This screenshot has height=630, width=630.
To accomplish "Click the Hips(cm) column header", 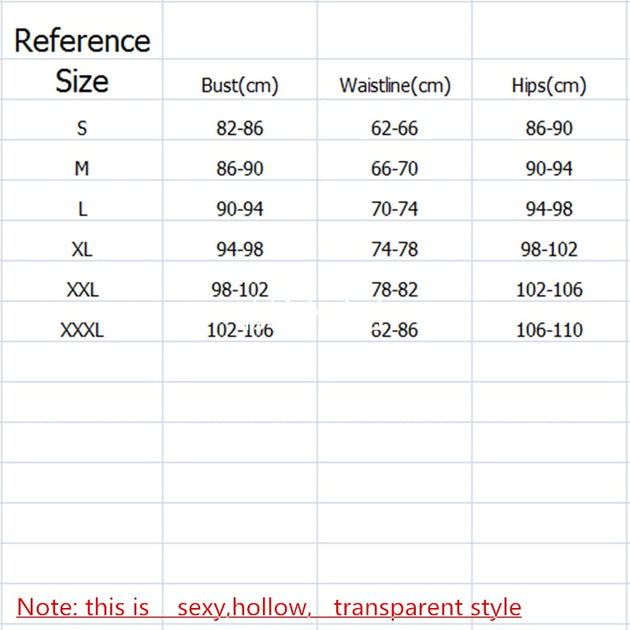I will (x=549, y=86).
